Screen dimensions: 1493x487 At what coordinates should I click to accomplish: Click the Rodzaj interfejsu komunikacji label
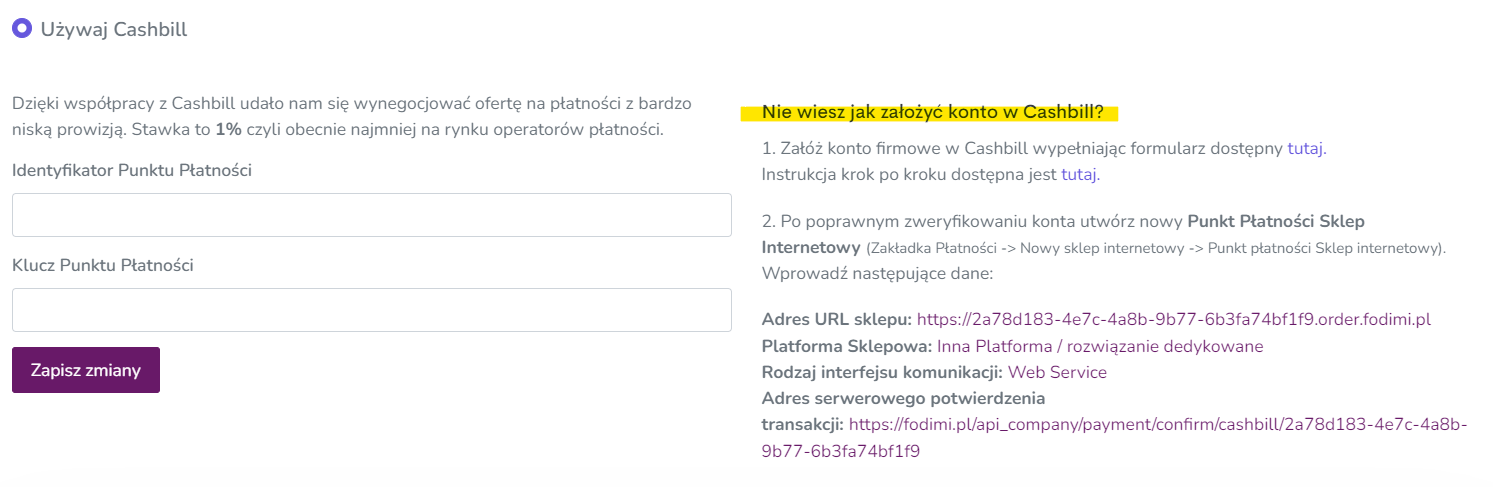(882, 372)
